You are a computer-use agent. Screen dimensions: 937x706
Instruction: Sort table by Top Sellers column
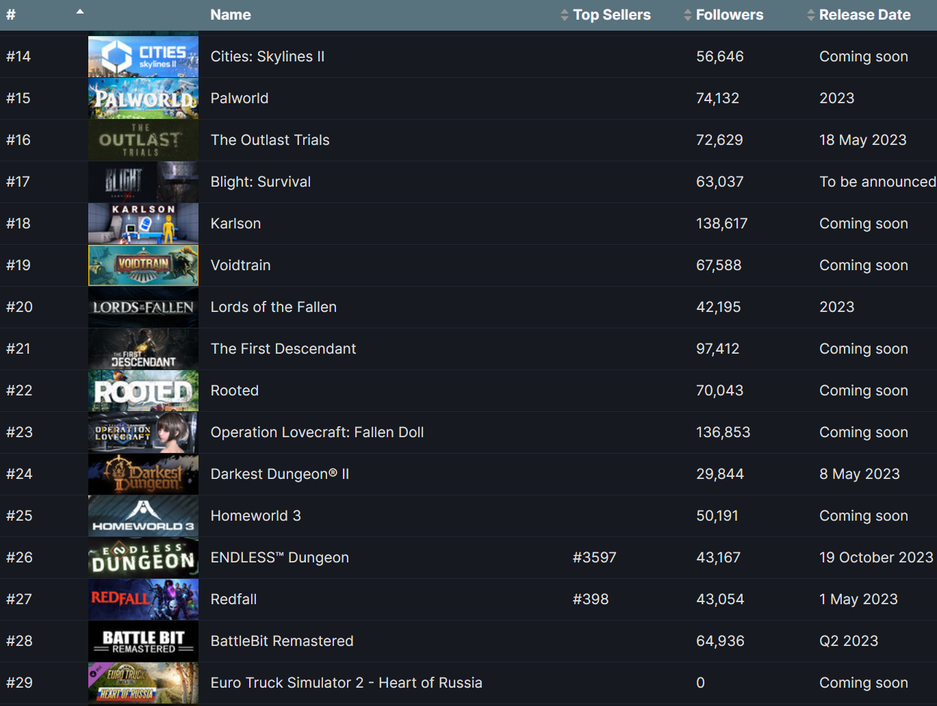click(x=611, y=15)
